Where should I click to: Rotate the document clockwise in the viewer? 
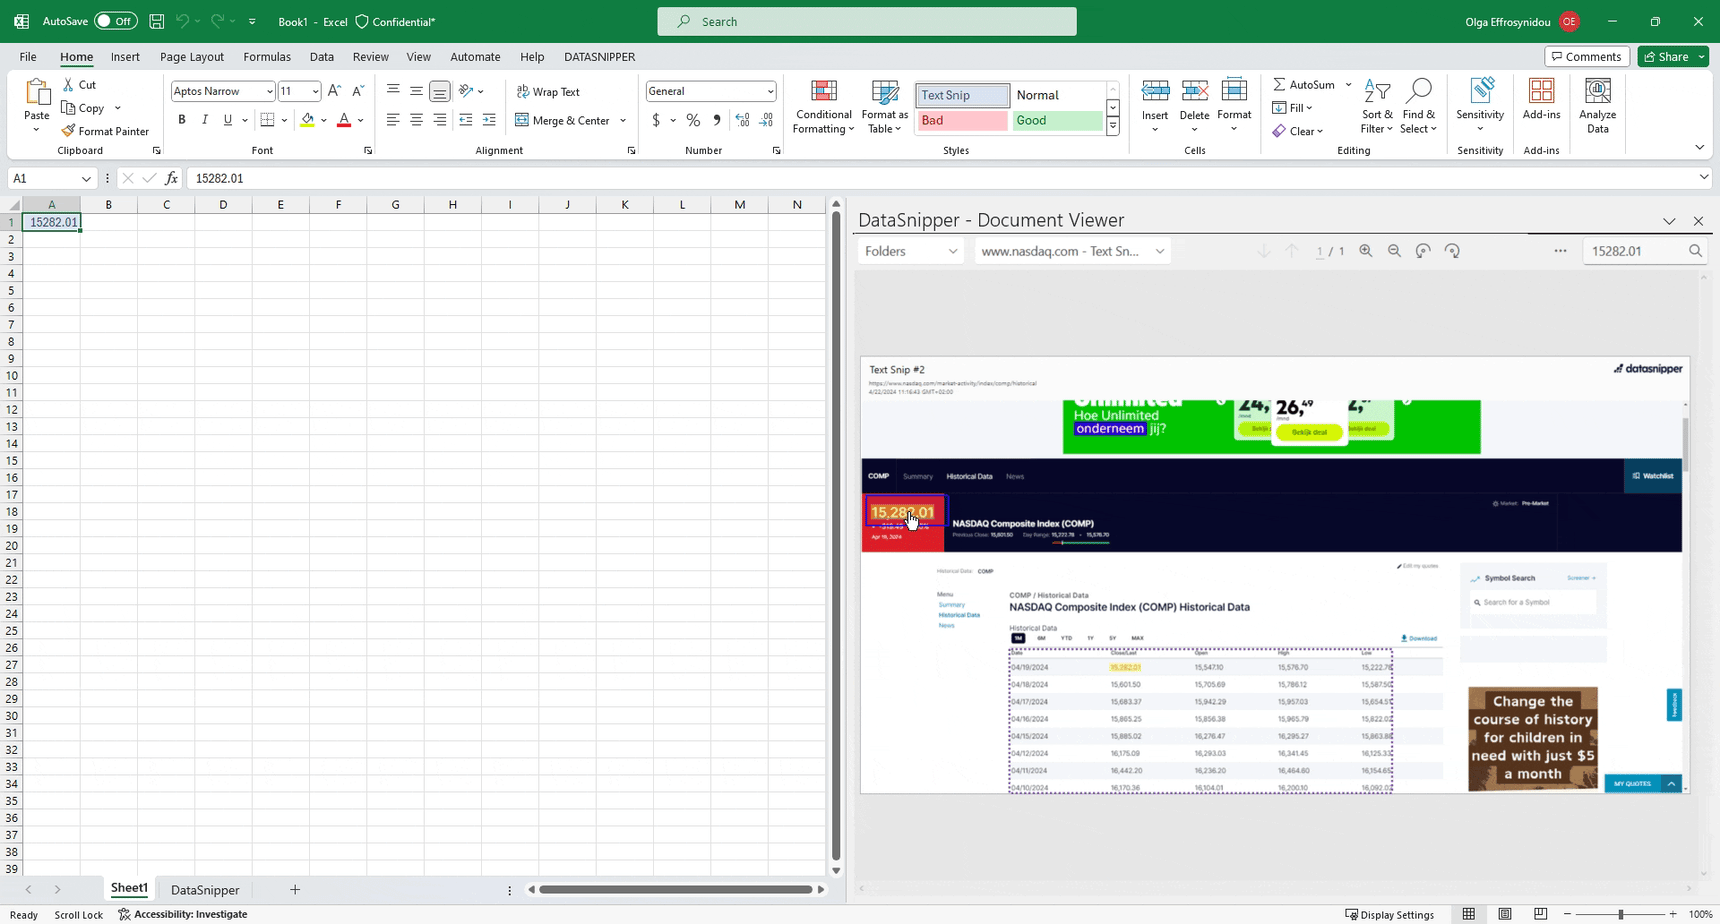(x=1452, y=251)
